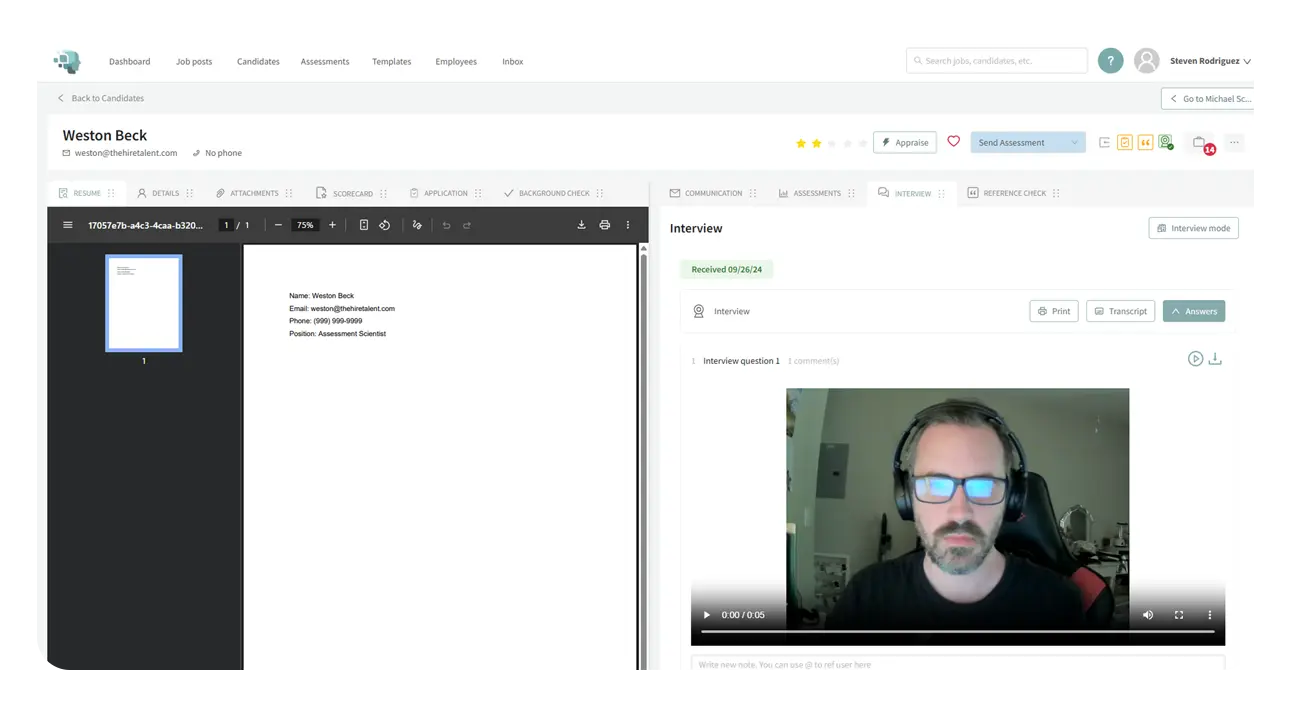Click the Appraise button
Image resolution: width=1297 pixels, height=725 pixels.
click(x=904, y=143)
